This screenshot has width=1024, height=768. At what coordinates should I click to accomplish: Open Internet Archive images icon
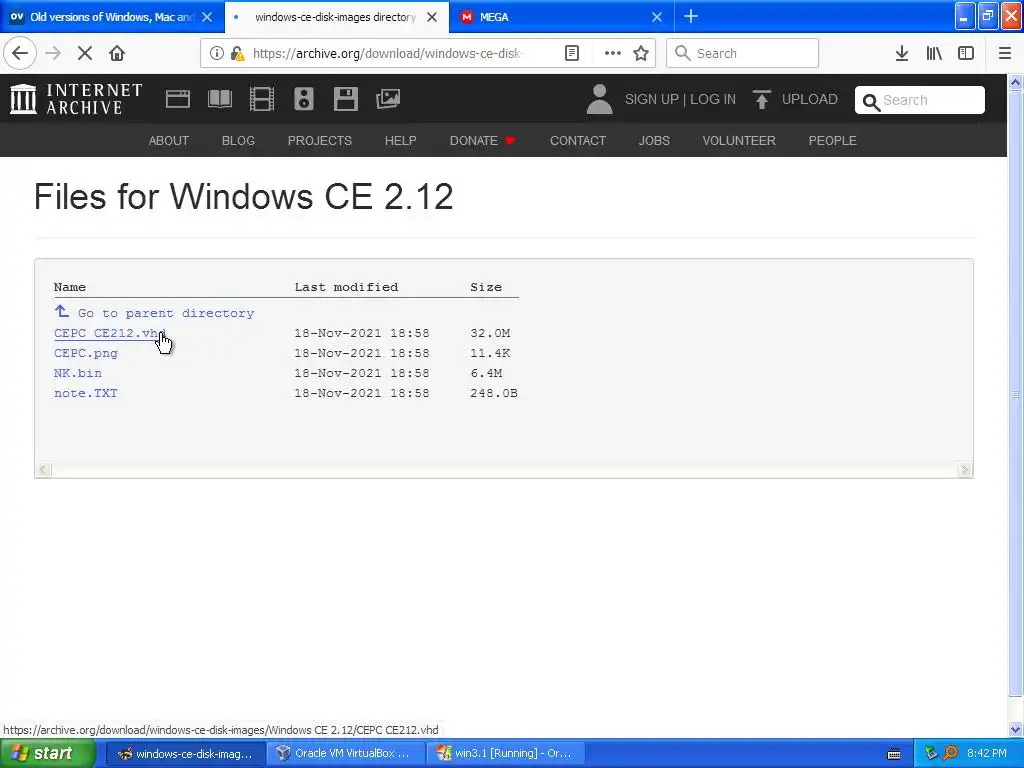tap(388, 99)
